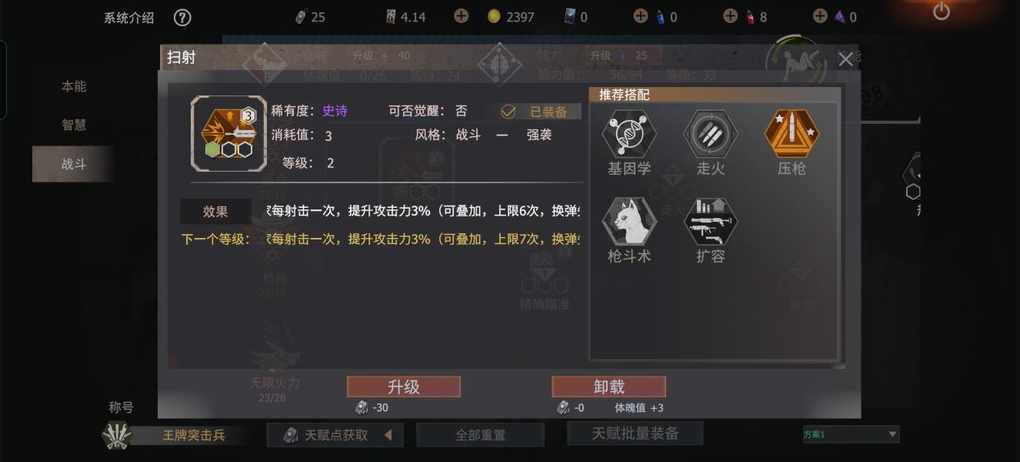Select the 走火 talent icon
Screen dimensions: 1020x462
point(710,134)
